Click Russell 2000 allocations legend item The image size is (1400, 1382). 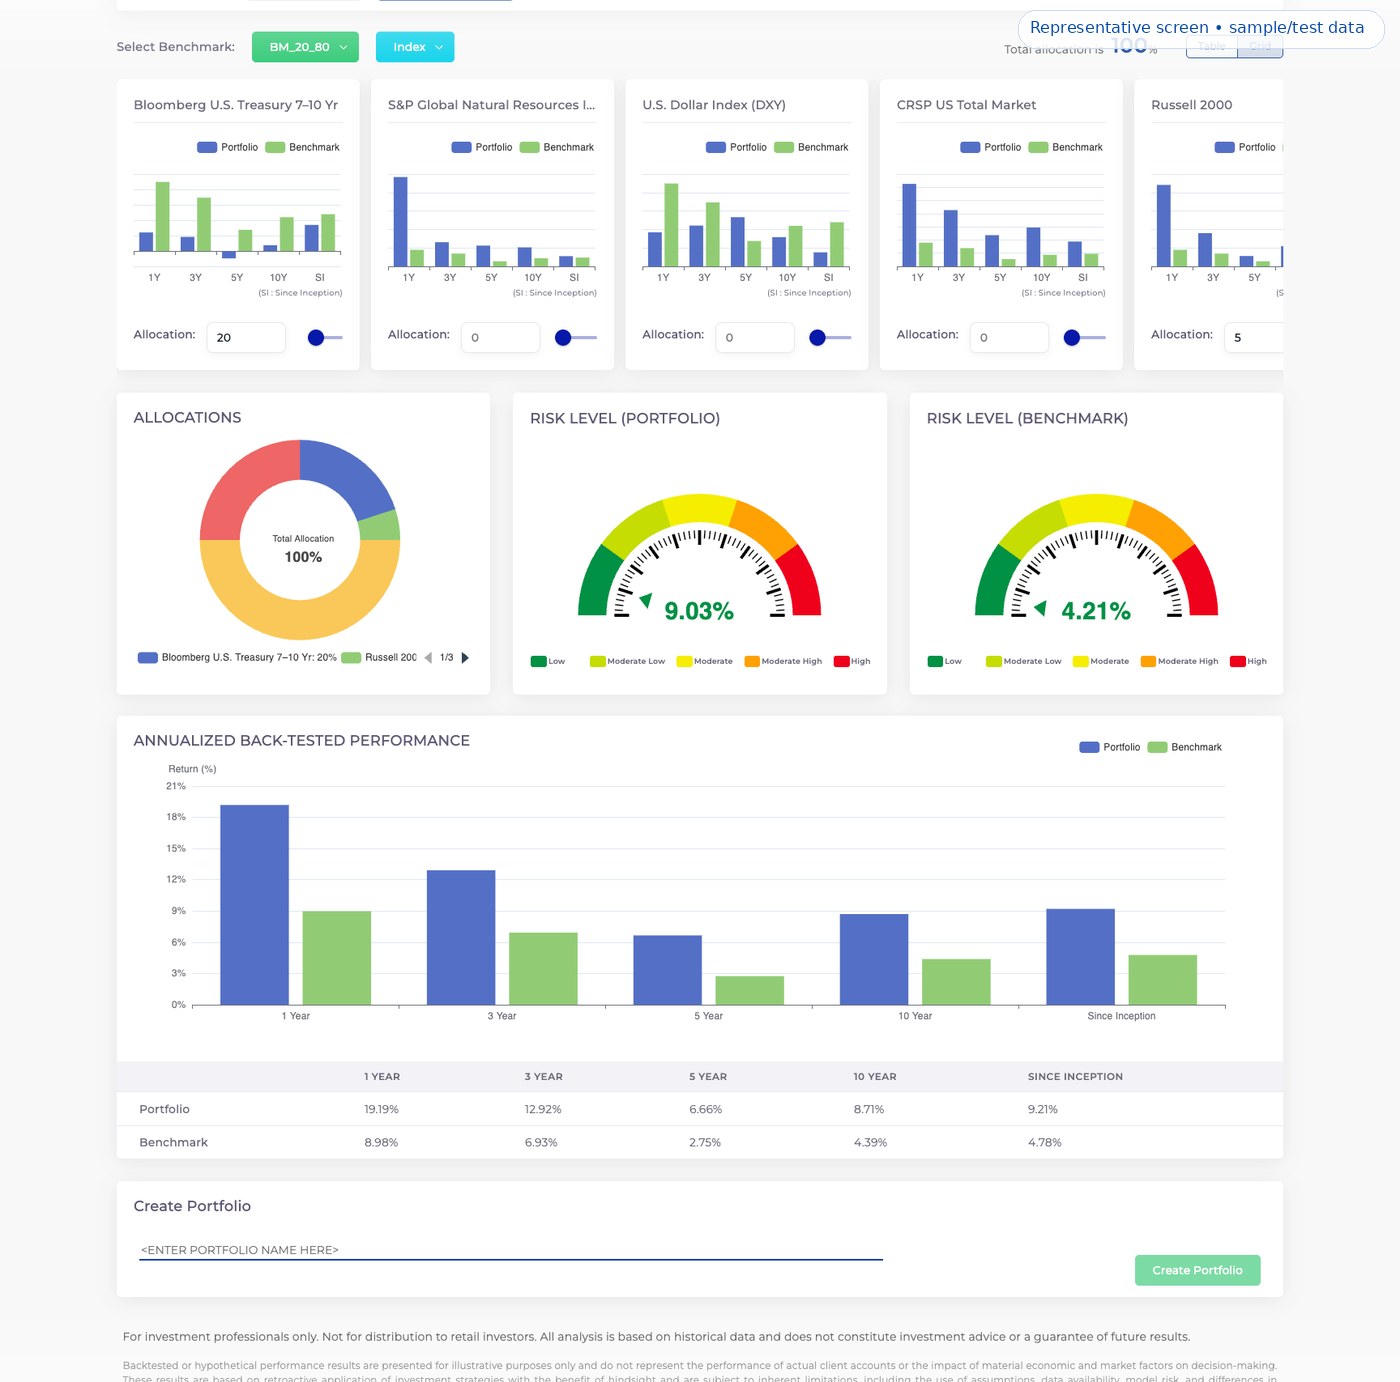tap(379, 658)
